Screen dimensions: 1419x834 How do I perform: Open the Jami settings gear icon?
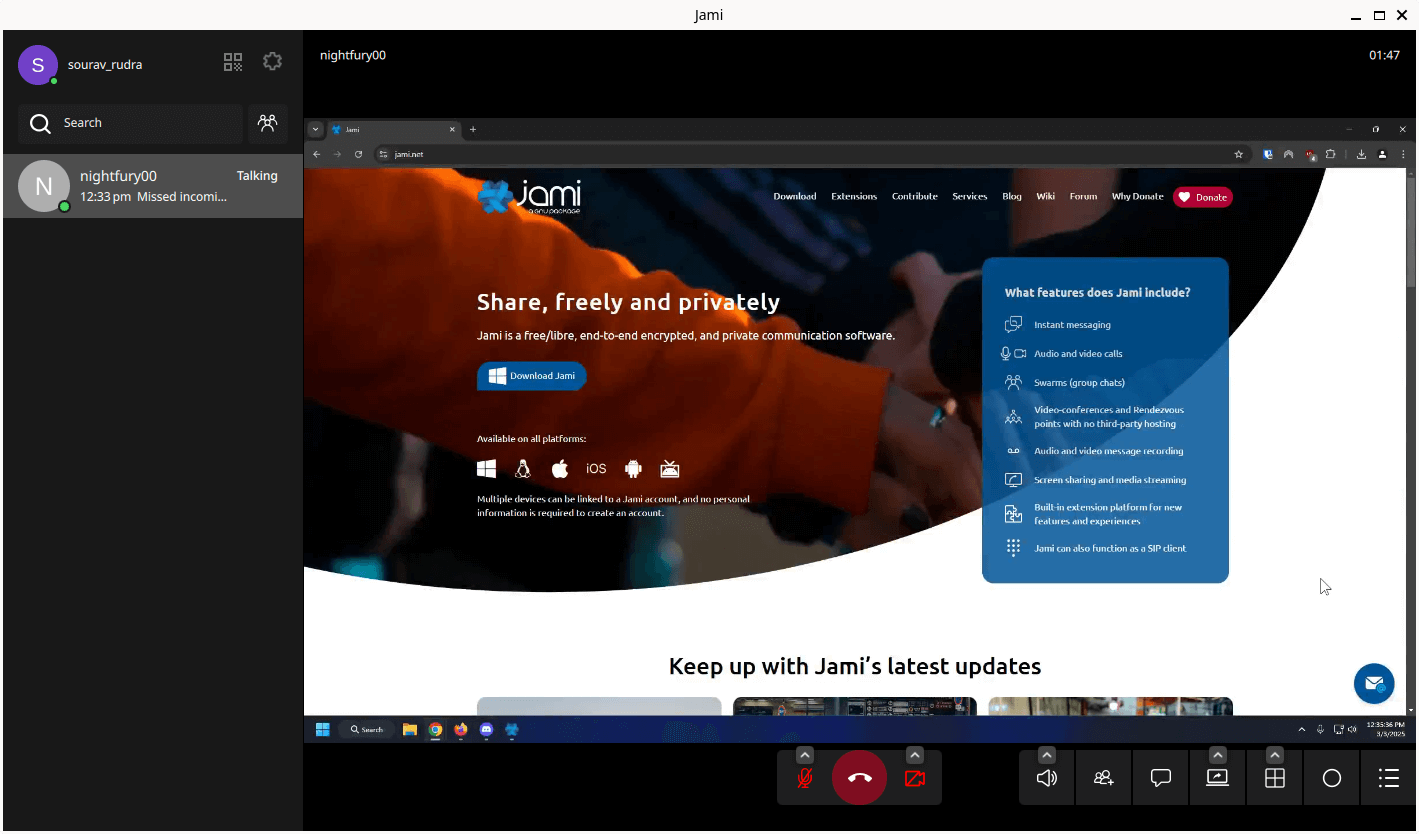272,61
